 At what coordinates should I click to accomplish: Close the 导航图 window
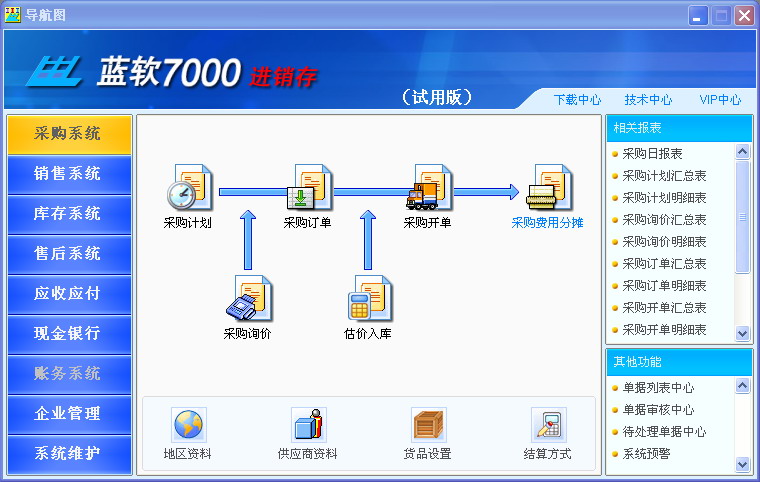pos(744,16)
